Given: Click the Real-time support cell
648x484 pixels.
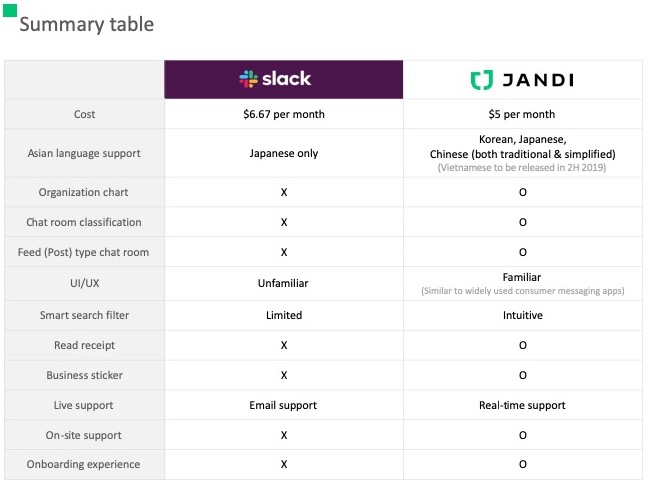Looking at the screenshot, I should pyautogui.click(x=522, y=405).
